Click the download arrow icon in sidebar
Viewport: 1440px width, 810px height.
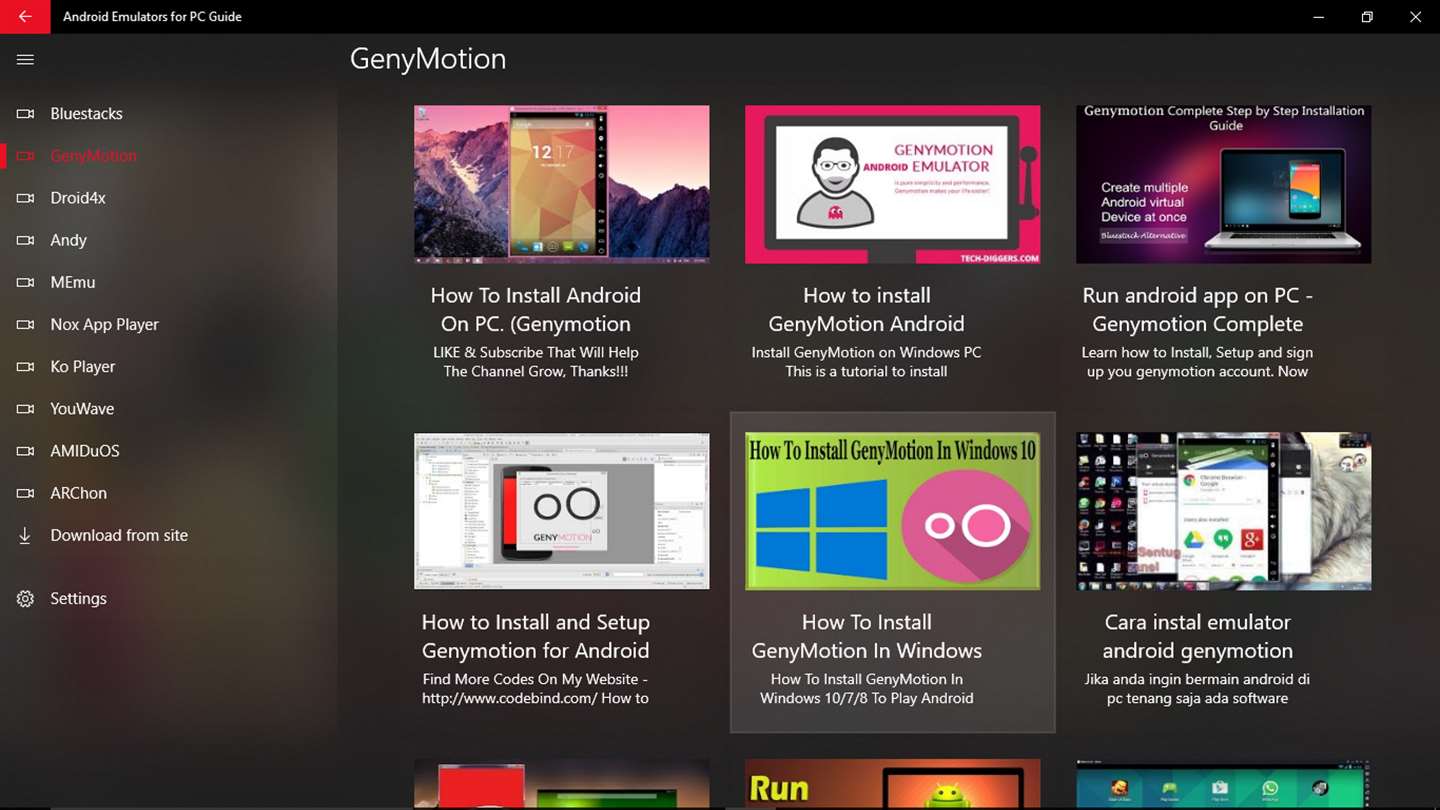point(25,535)
